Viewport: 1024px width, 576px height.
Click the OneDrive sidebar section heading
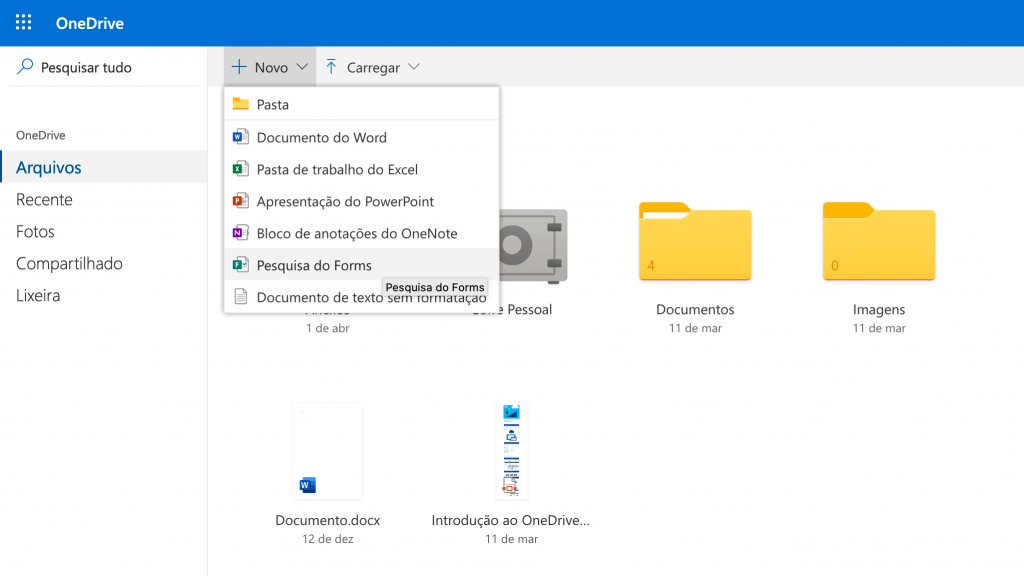click(x=40, y=135)
